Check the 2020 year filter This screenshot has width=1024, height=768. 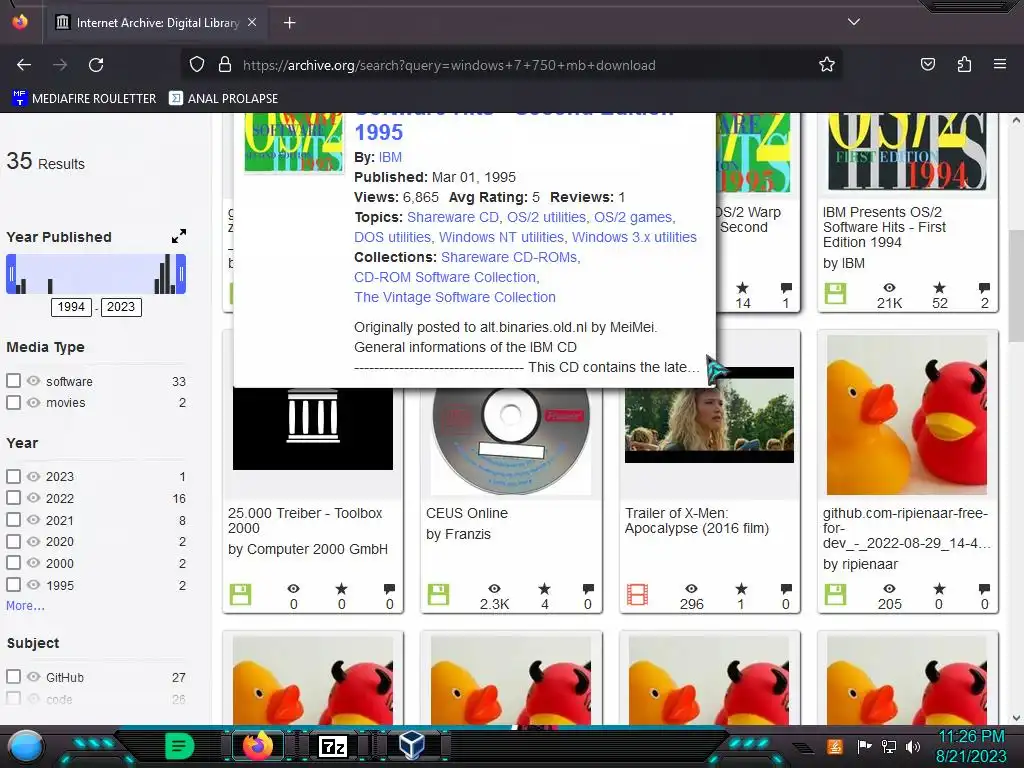(x=13, y=541)
